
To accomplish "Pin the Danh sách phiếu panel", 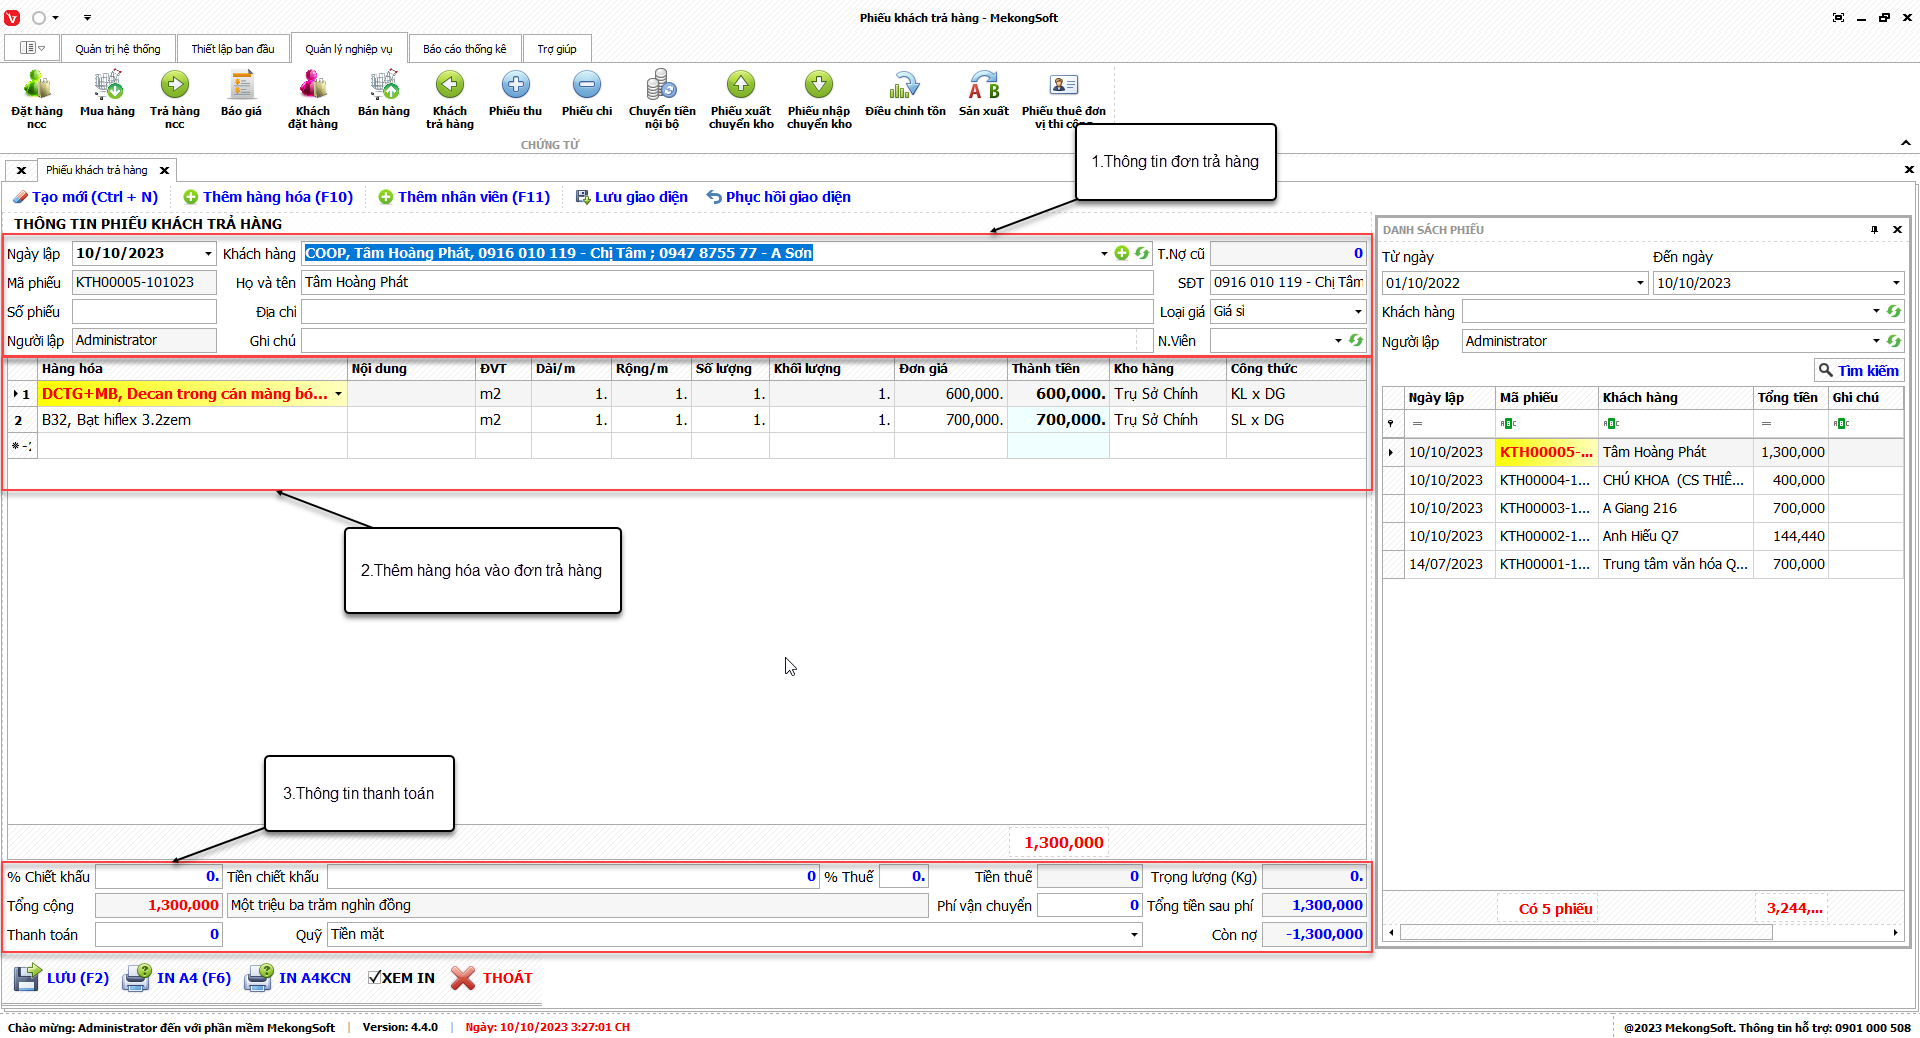I will [x=1874, y=230].
